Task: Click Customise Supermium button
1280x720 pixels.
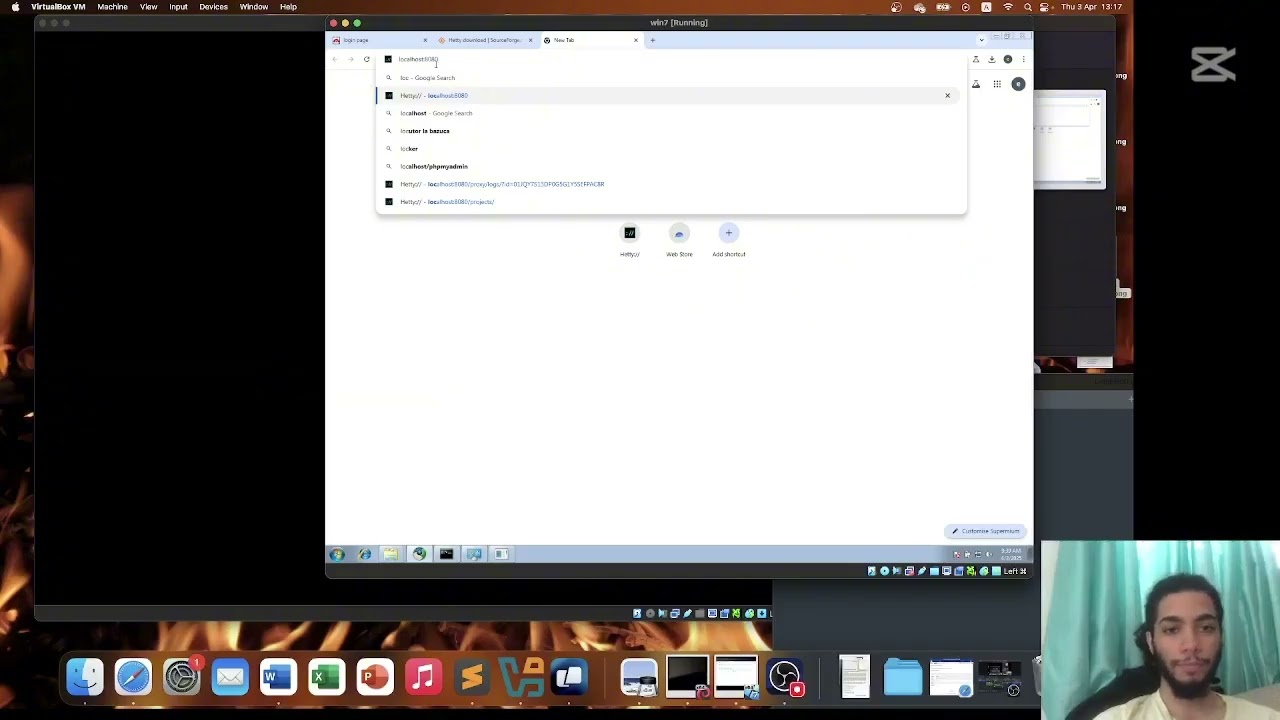Action: (x=986, y=531)
